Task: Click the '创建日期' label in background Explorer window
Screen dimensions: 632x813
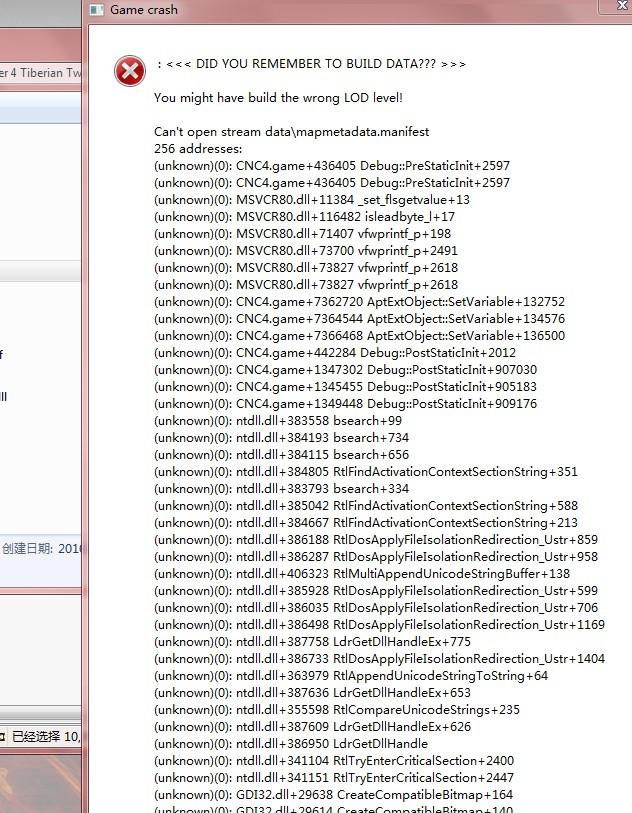Action: 27,549
